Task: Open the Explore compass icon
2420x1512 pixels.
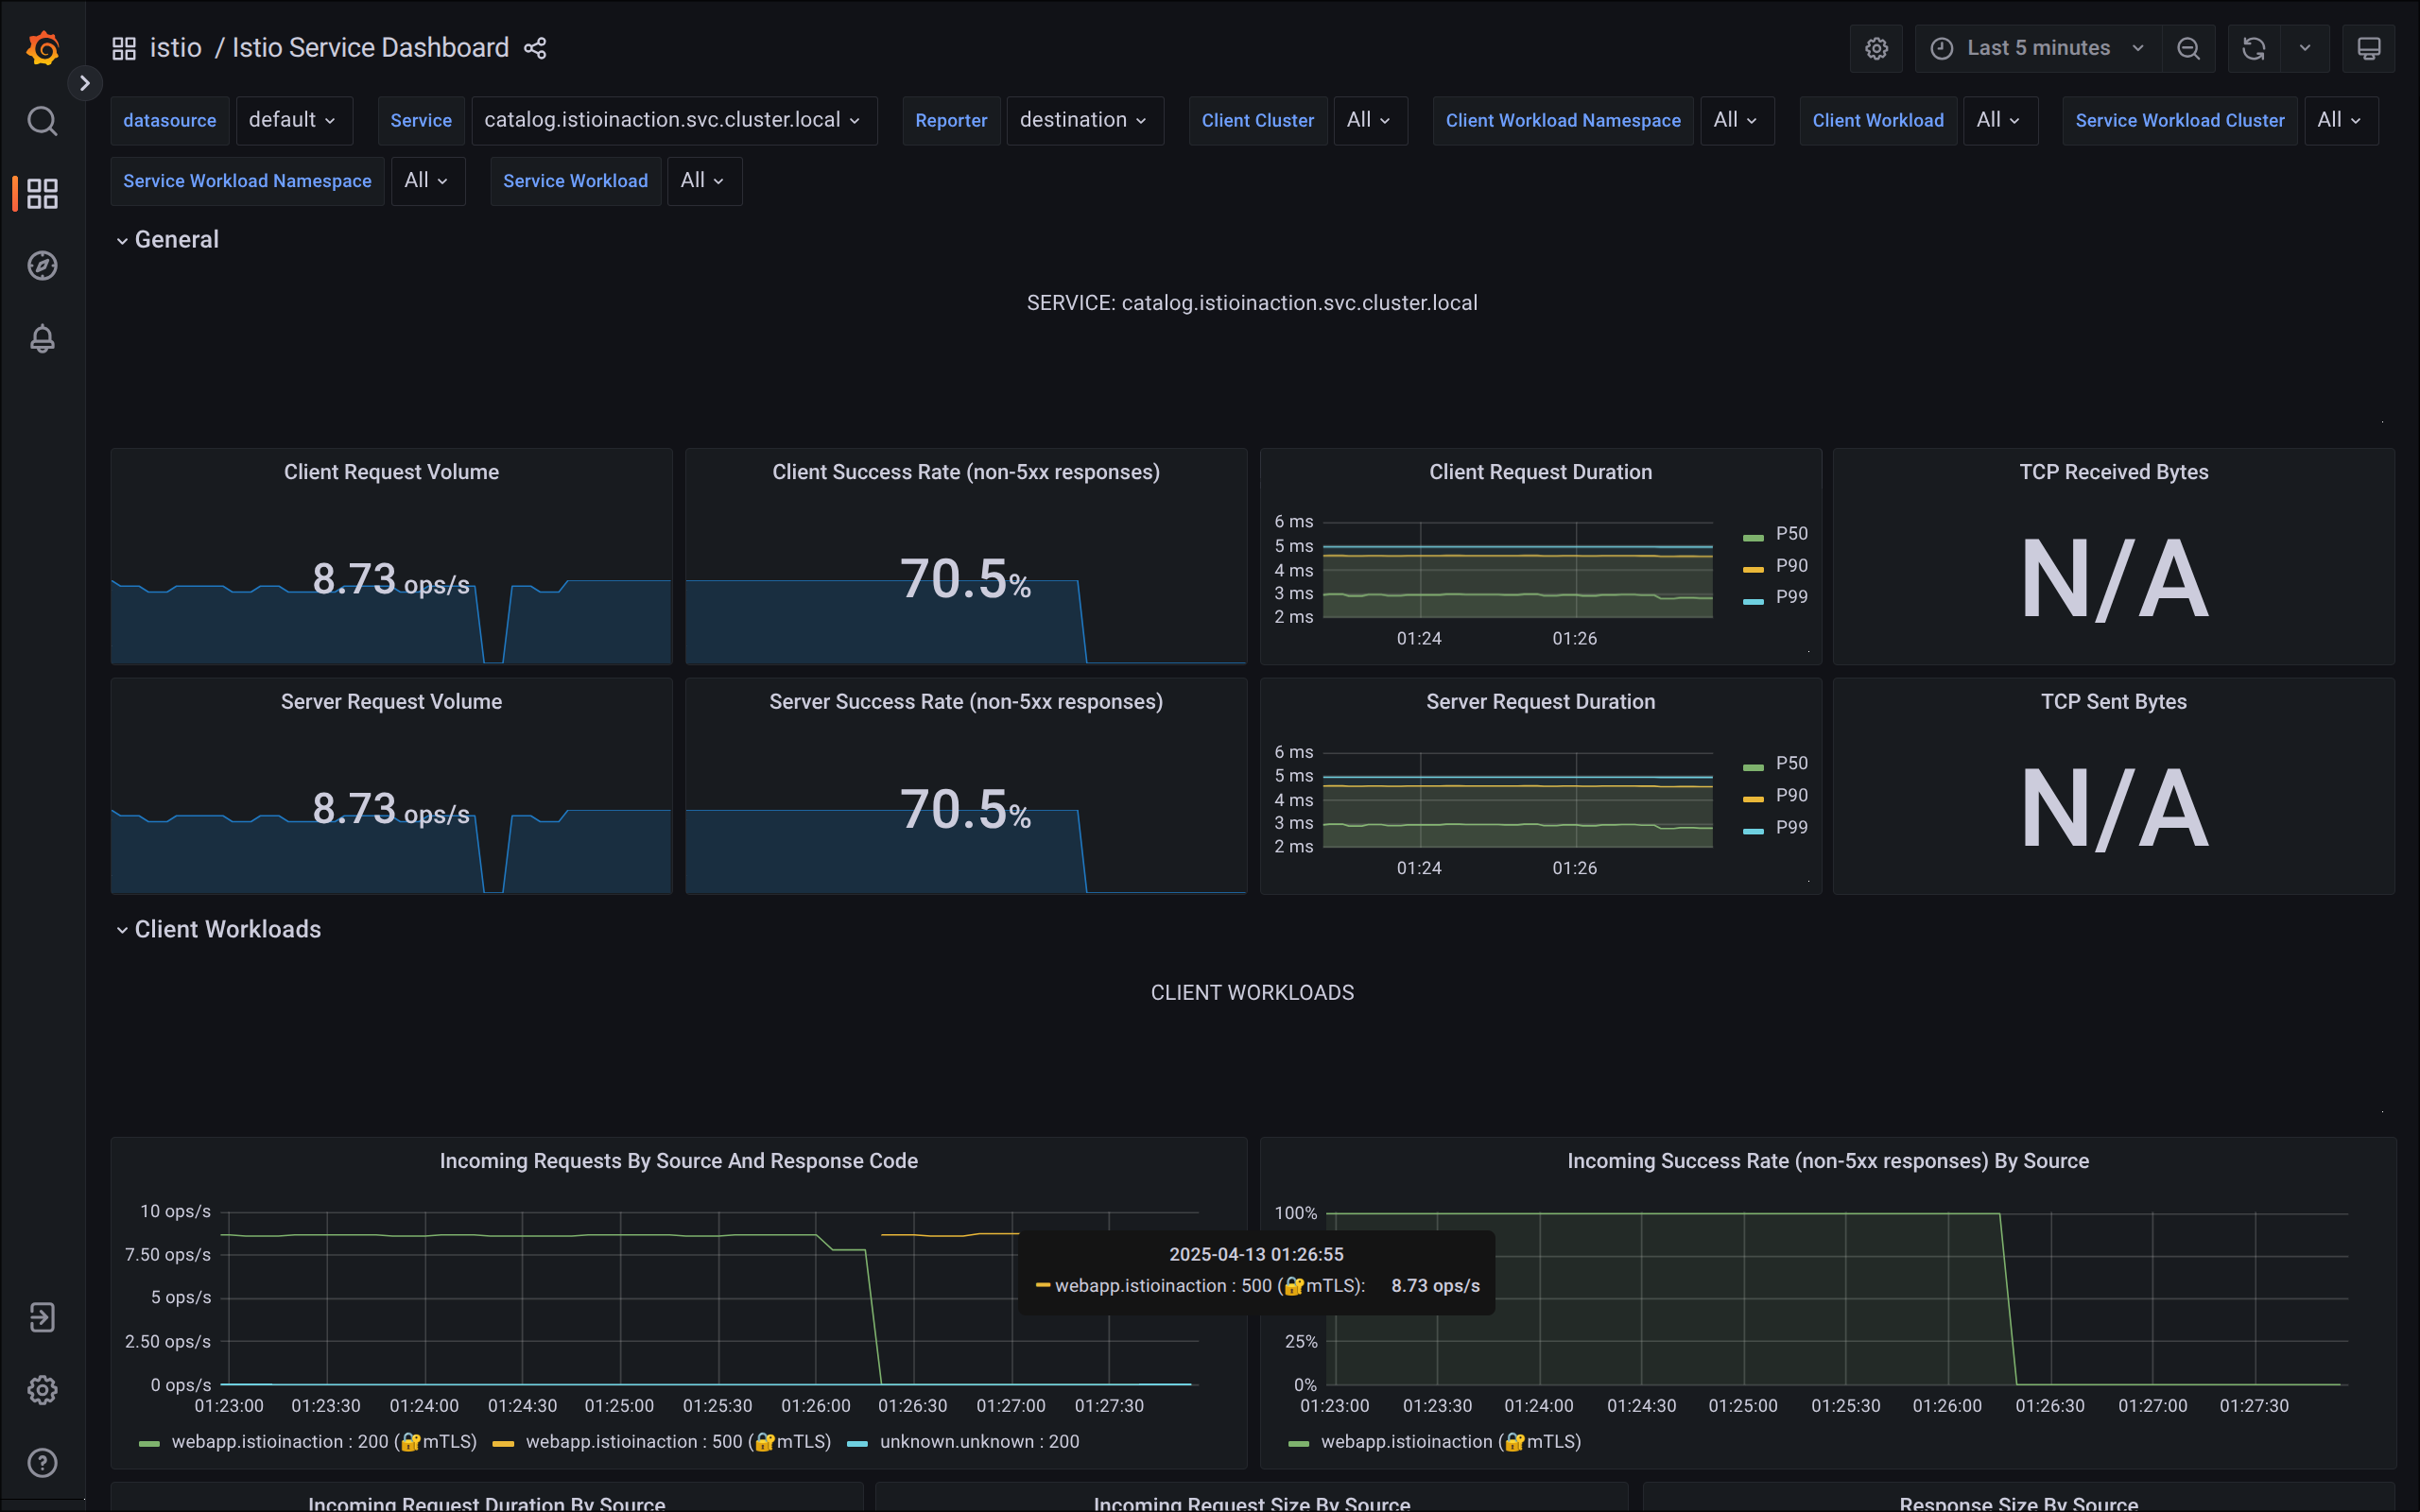Action: [42, 266]
